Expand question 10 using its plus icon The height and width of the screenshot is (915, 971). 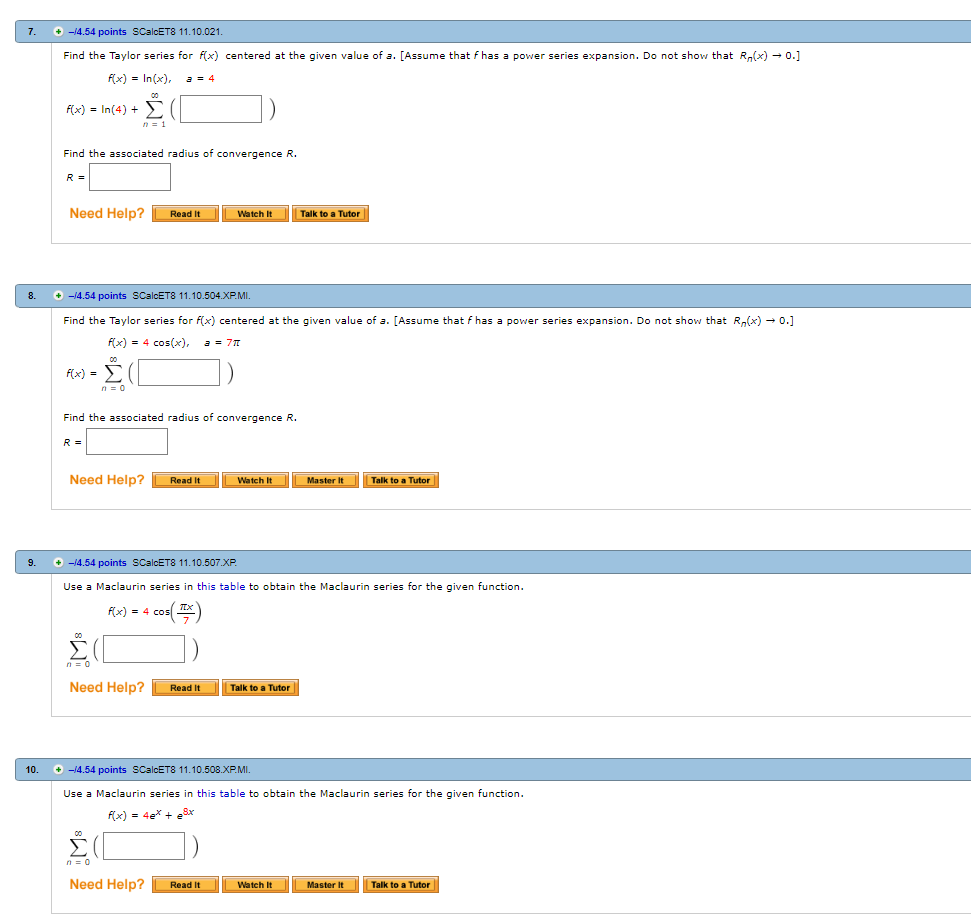pyautogui.click(x=56, y=769)
